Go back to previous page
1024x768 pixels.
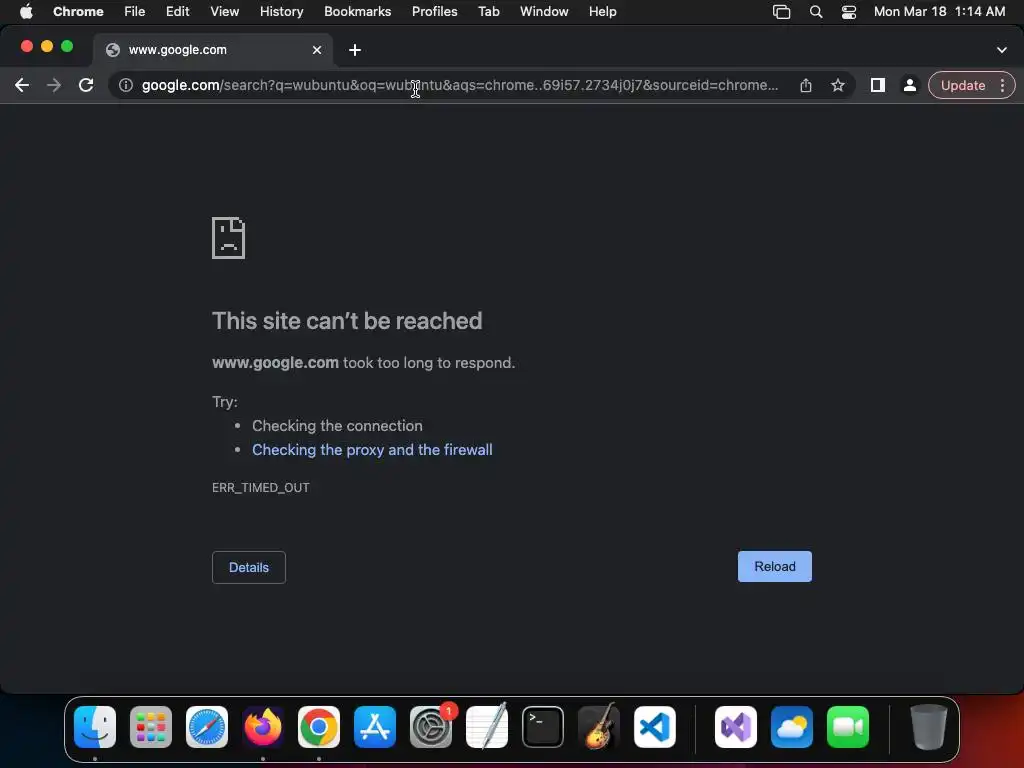tap(22, 86)
